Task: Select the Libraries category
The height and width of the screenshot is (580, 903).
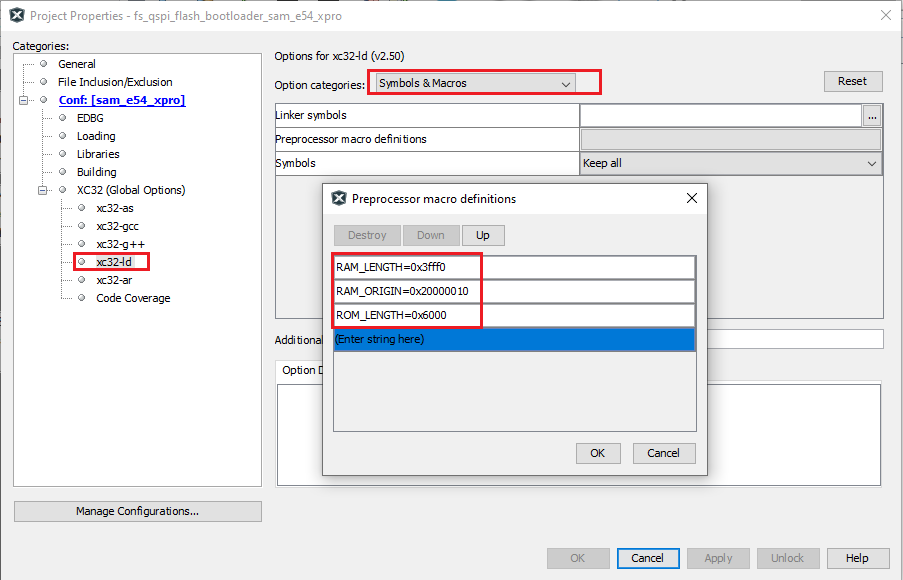Action: coord(96,153)
